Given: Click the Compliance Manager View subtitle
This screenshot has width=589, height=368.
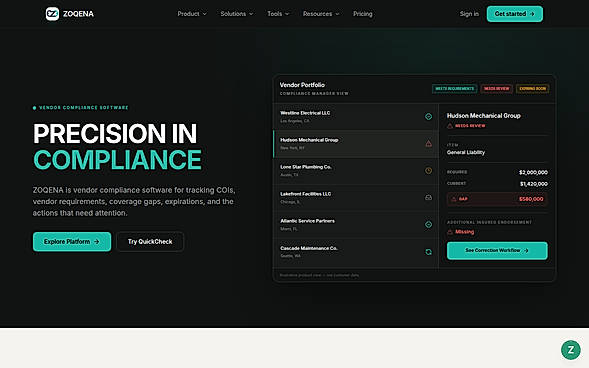Looking at the screenshot, I should [x=314, y=94].
